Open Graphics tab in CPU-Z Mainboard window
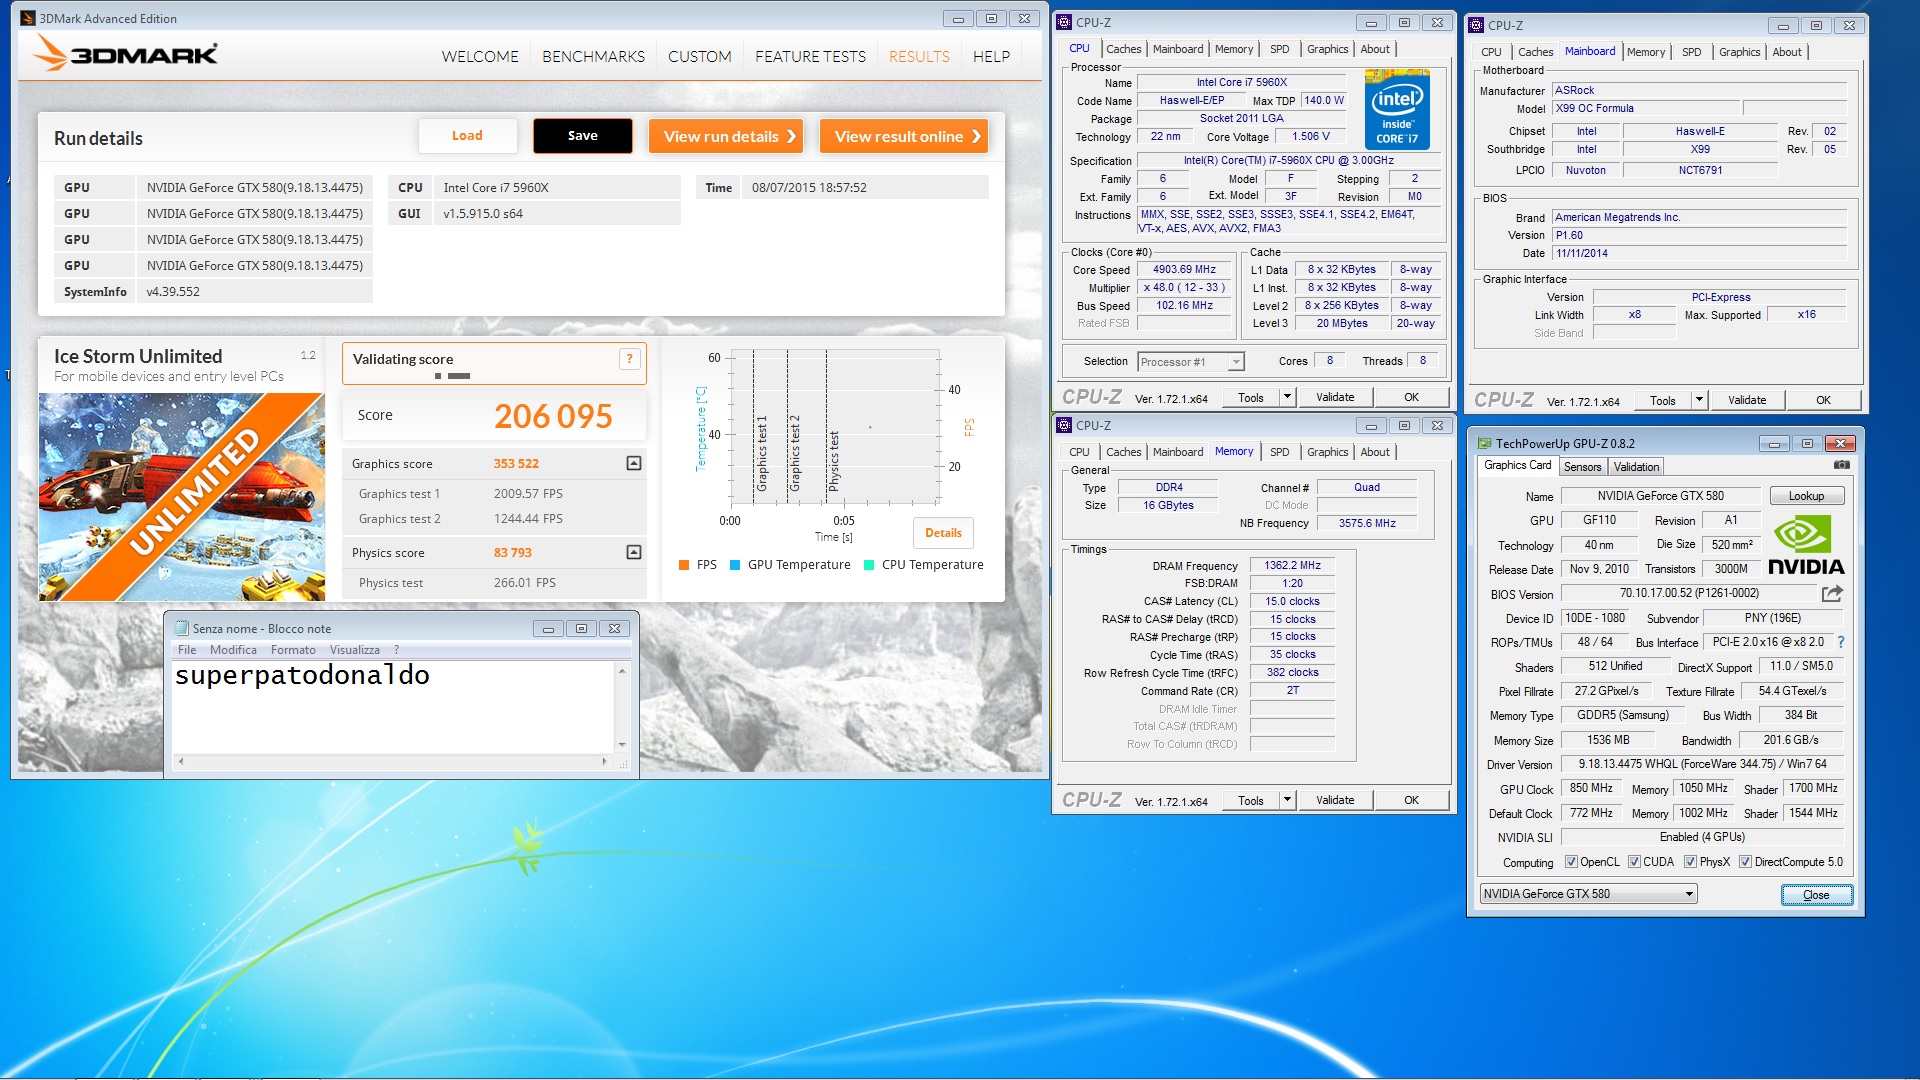The image size is (1920, 1080). tap(1739, 52)
